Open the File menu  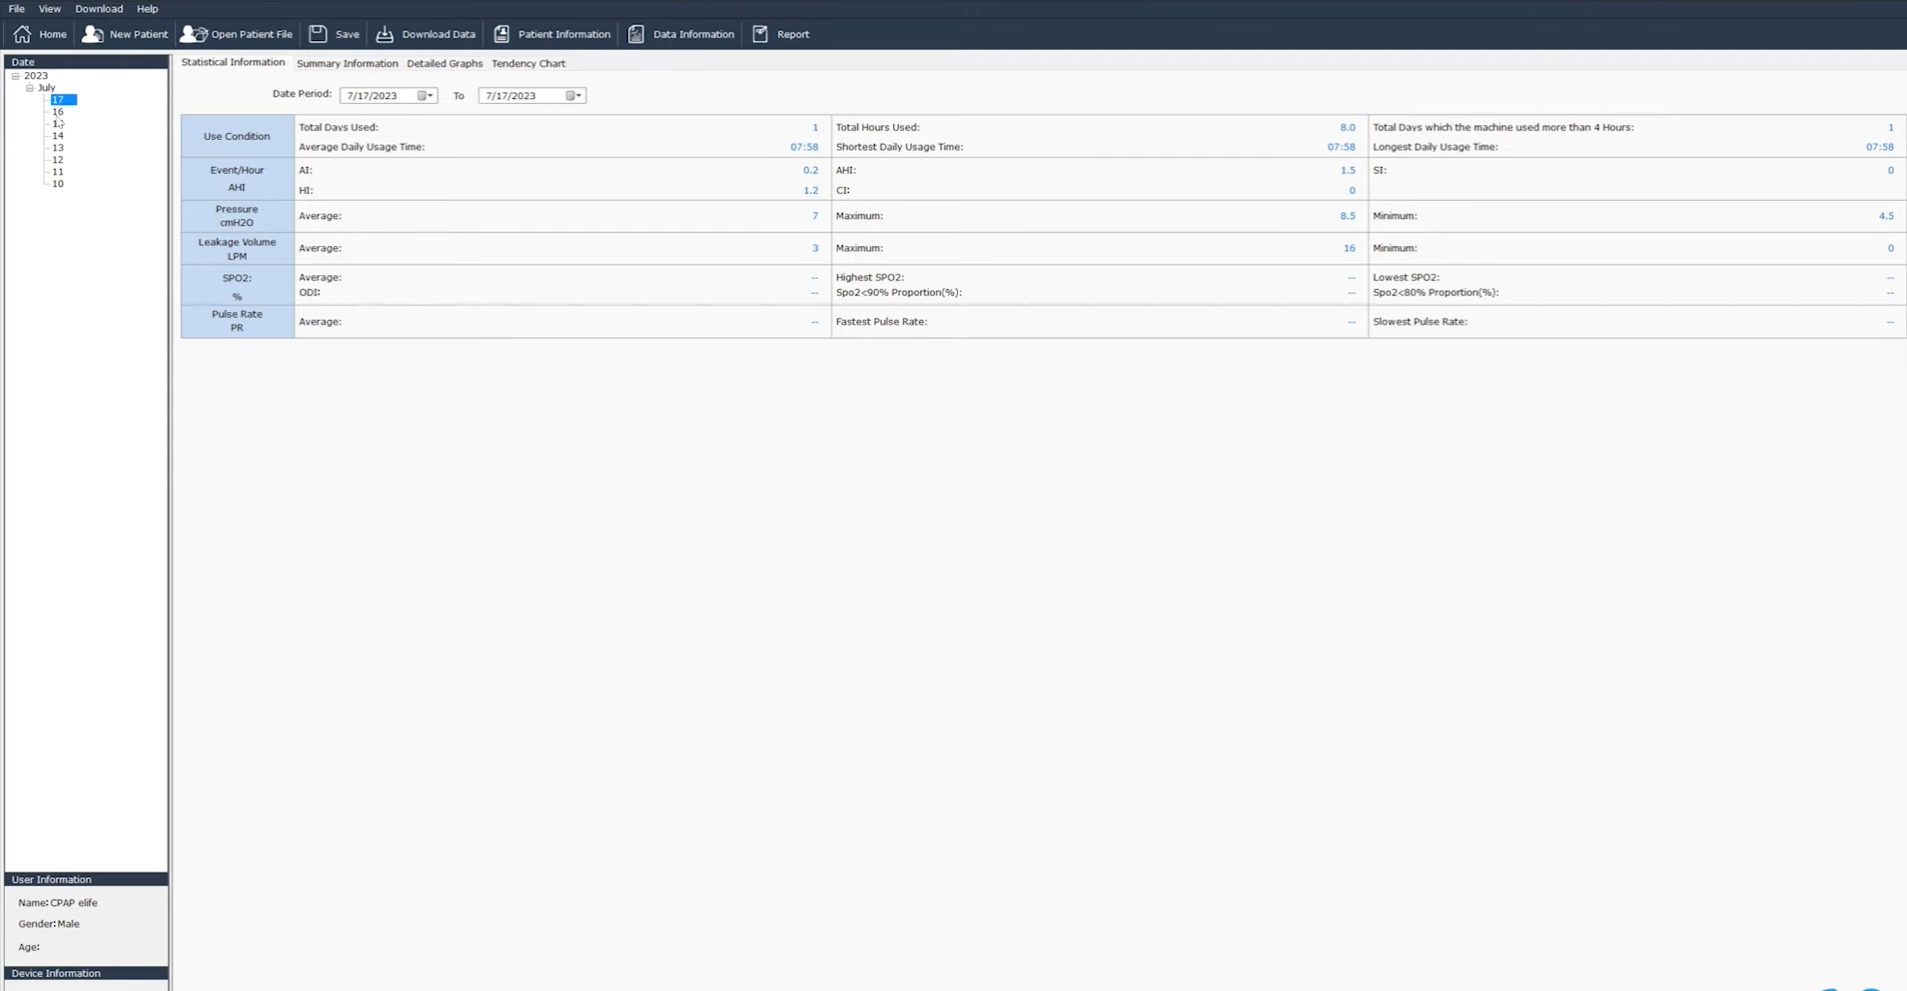[x=17, y=9]
